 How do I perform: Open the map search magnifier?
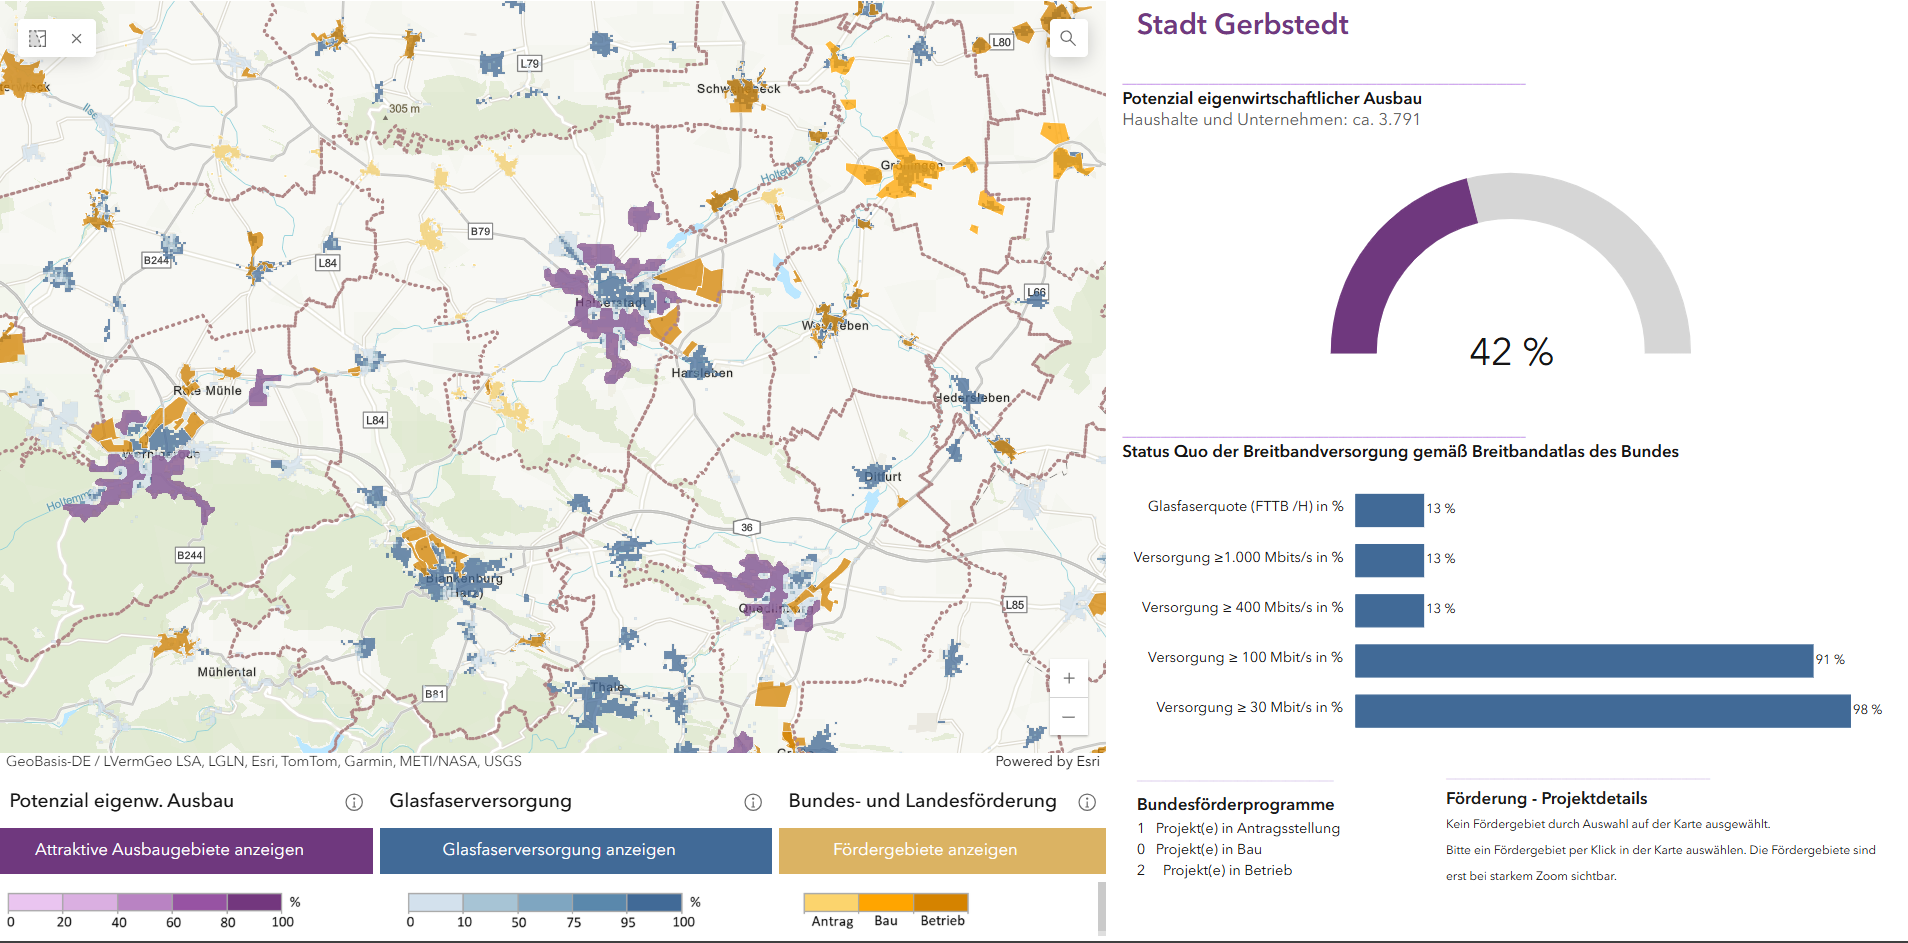click(1068, 38)
